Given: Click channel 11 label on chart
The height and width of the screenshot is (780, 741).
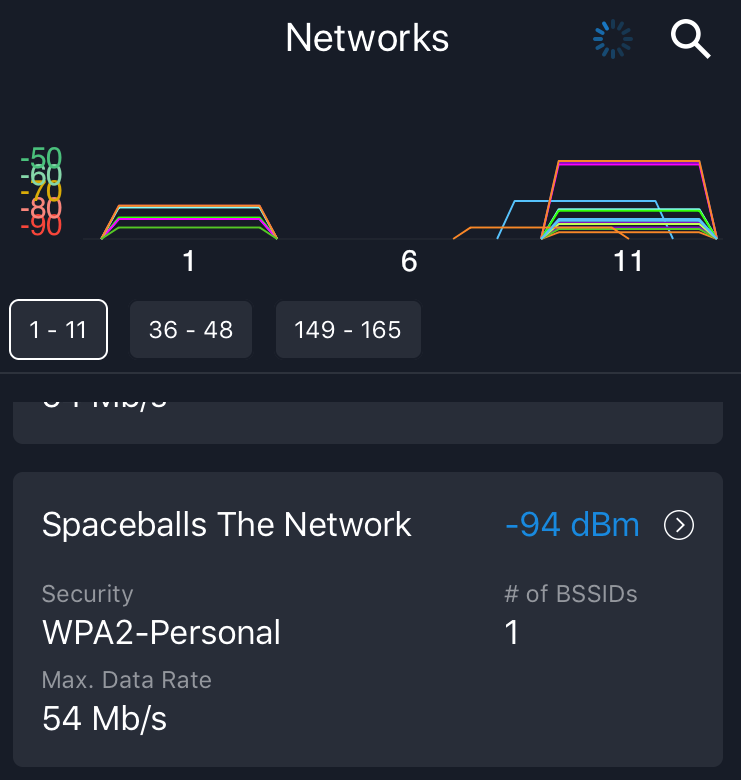Looking at the screenshot, I should click(x=628, y=261).
